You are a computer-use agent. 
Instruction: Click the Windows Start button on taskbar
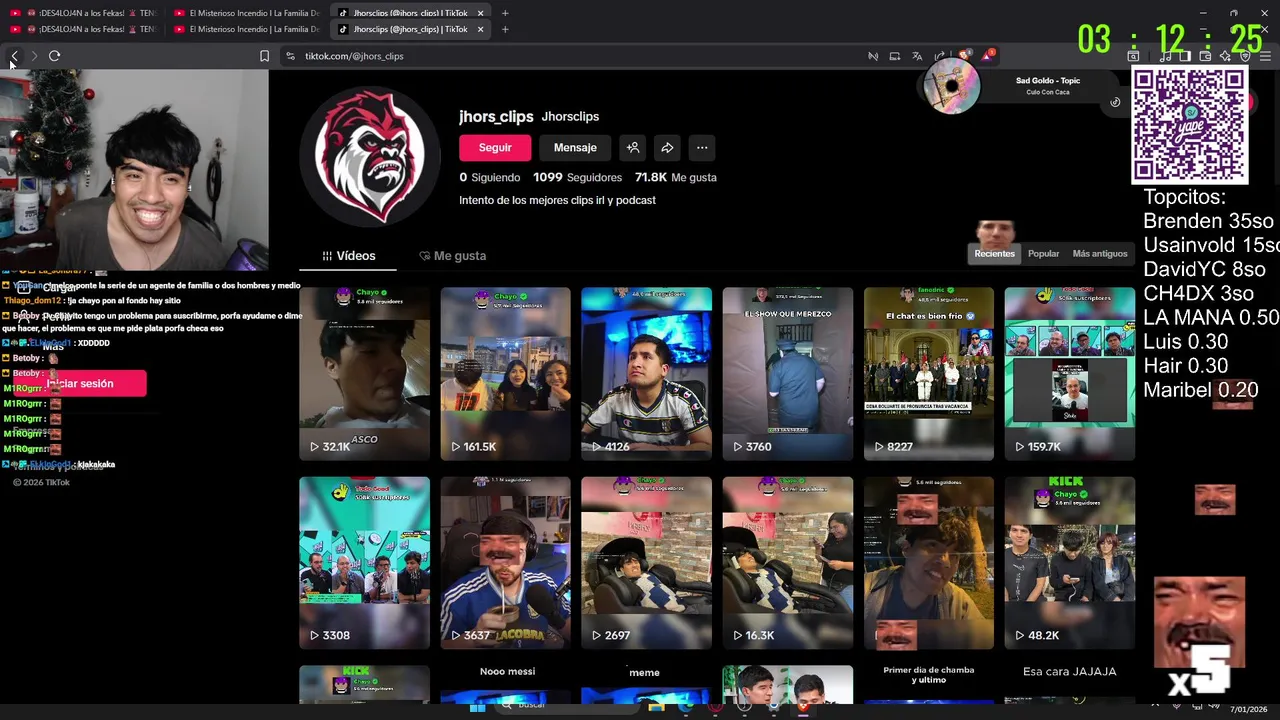(x=478, y=708)
